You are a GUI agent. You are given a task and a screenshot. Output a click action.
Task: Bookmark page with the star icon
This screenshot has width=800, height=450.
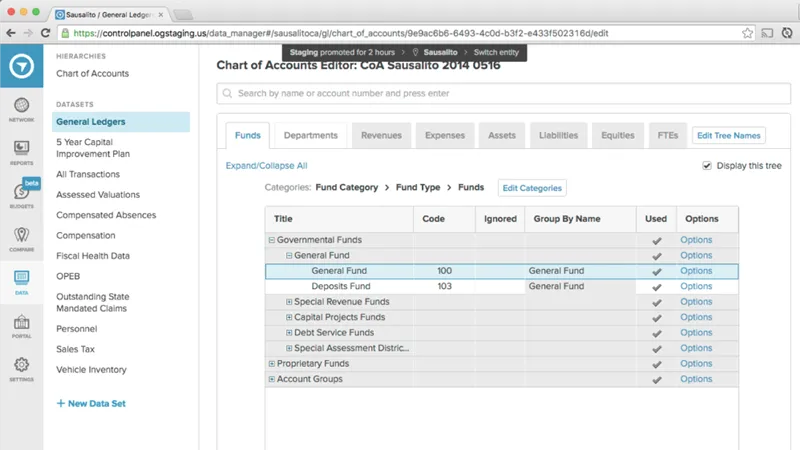coord(747,33)
